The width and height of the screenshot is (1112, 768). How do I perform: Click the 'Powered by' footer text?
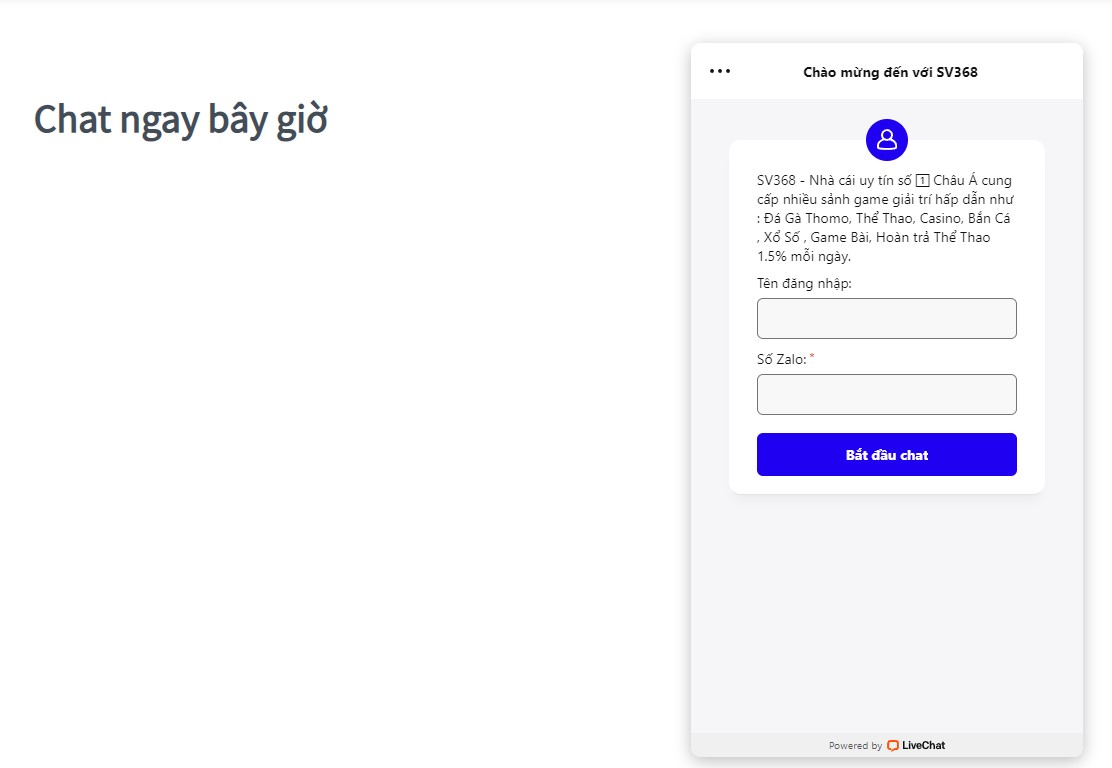[855, 746]
